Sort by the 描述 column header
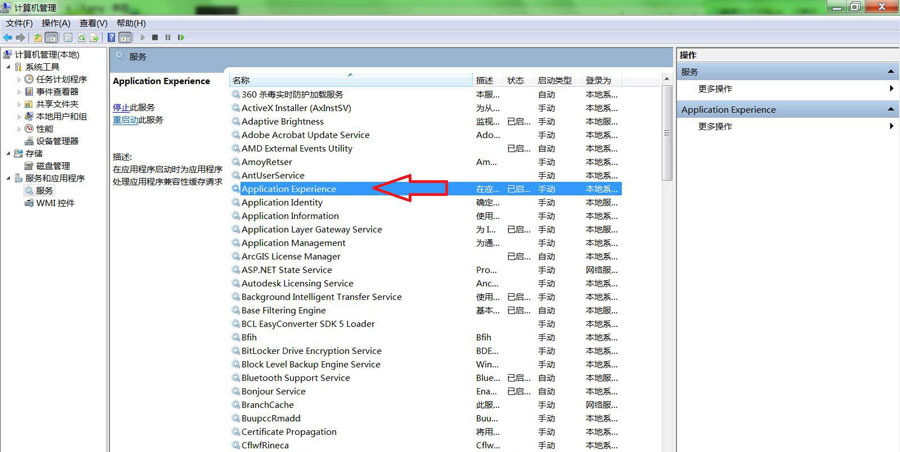Screen dimensions: 900x452 coord(488,80)
